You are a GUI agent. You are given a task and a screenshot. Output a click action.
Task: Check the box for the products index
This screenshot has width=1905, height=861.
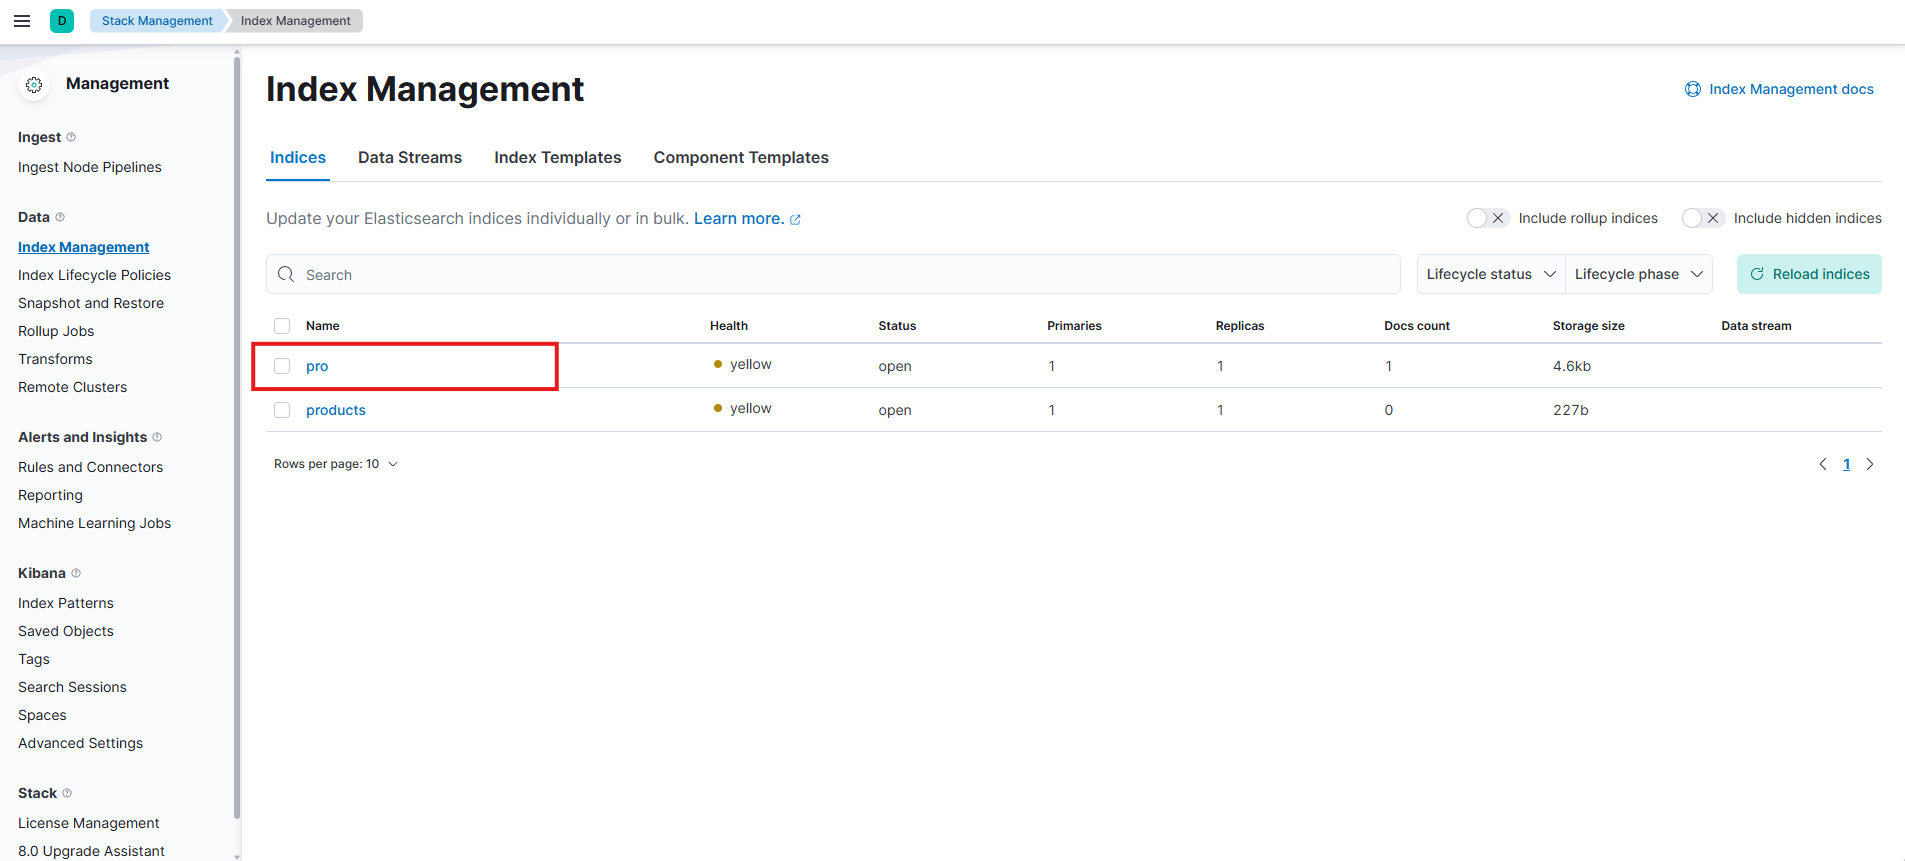tap(282, 410)
